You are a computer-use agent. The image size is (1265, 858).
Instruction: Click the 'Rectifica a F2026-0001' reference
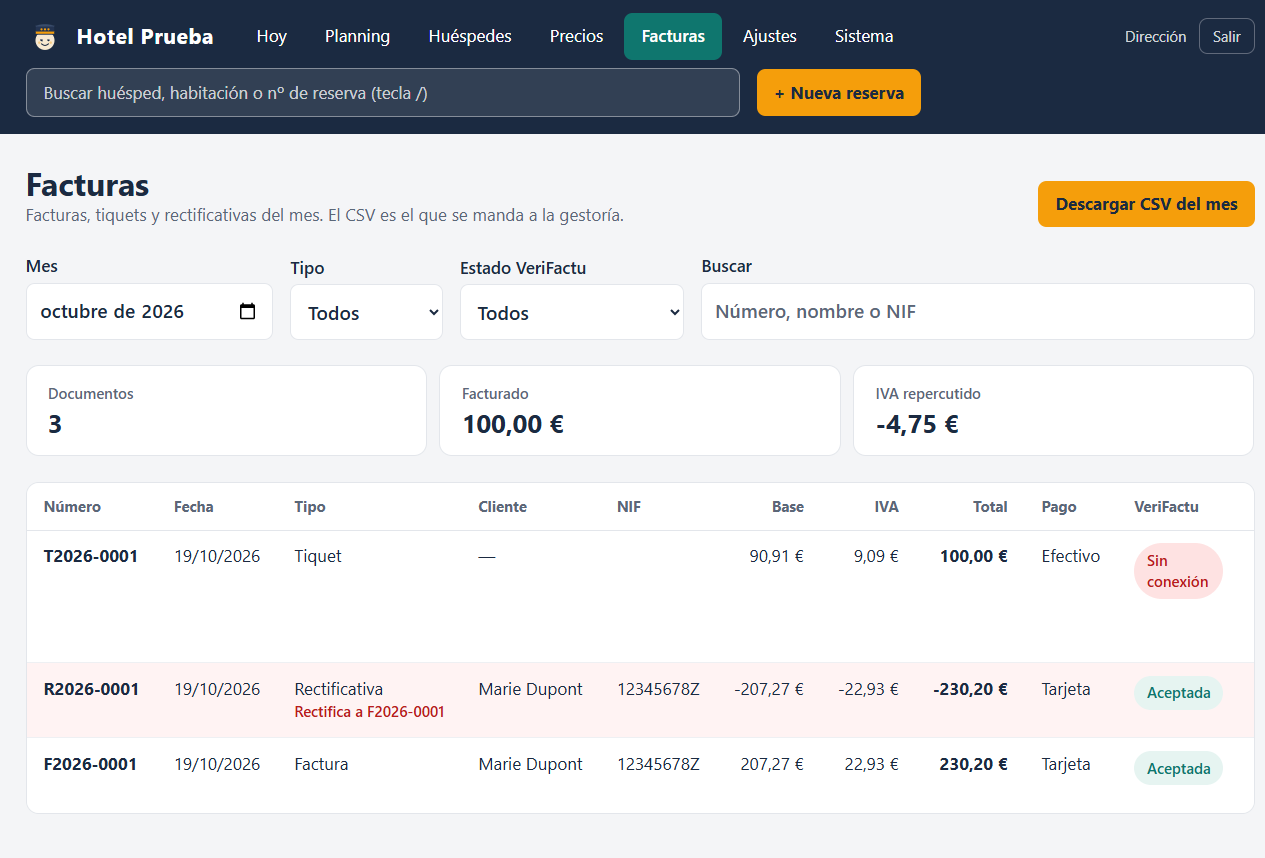370,712
